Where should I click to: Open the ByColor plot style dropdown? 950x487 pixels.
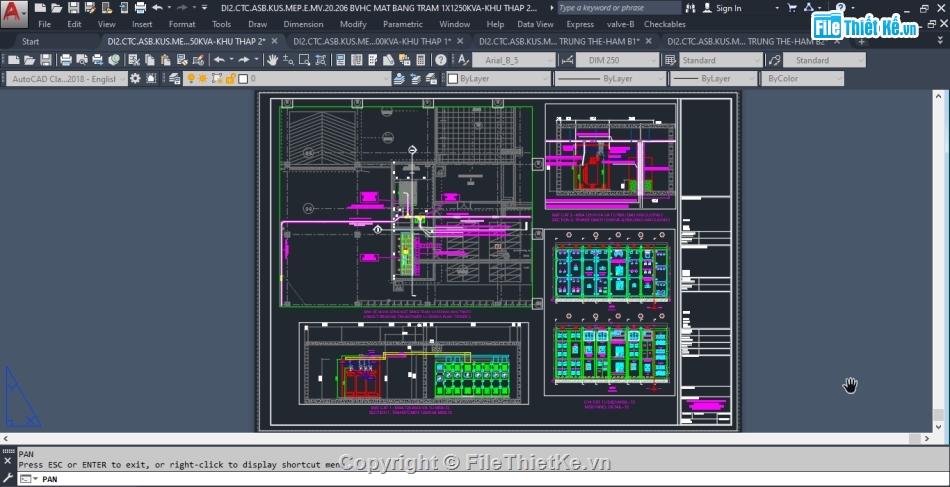pos(803,79)
